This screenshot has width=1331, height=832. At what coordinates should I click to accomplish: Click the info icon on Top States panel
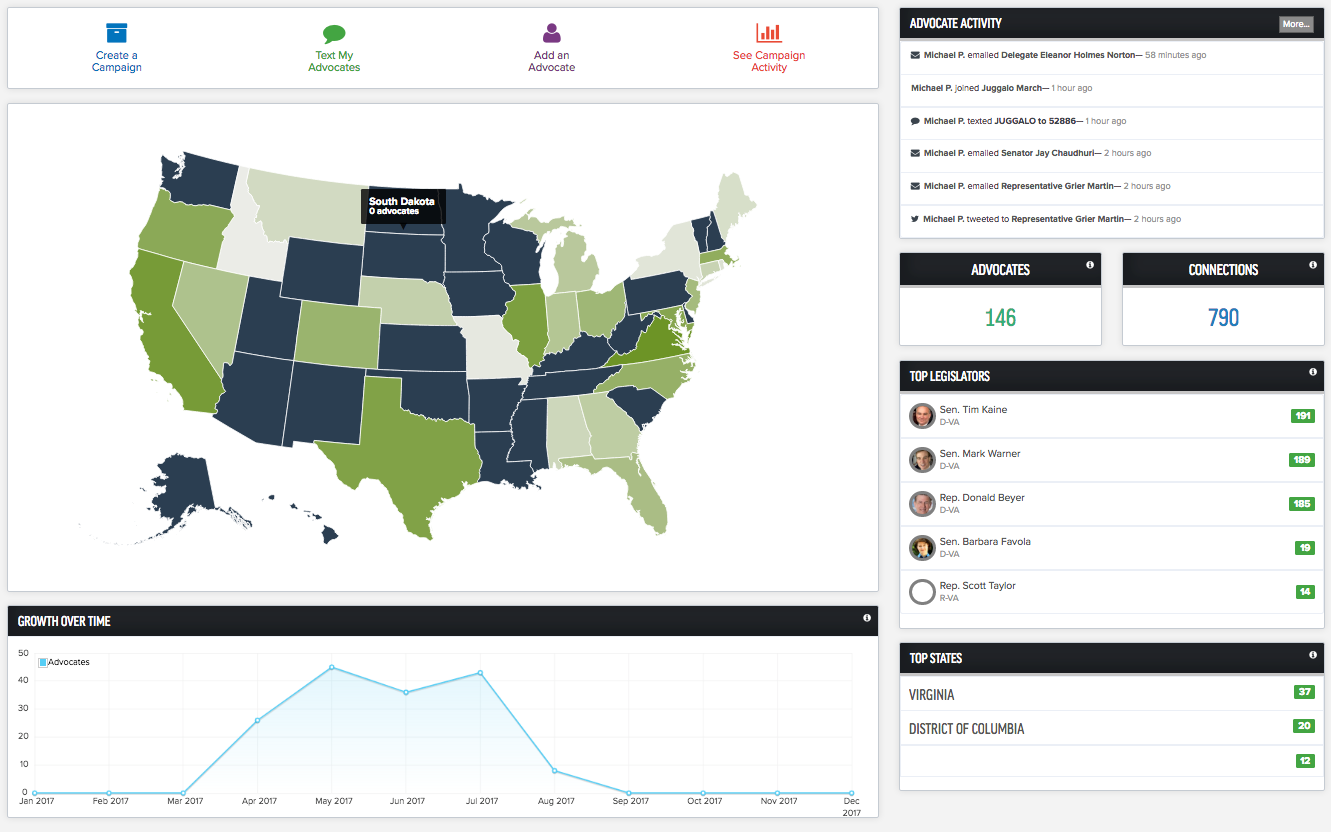(1313, 655)
